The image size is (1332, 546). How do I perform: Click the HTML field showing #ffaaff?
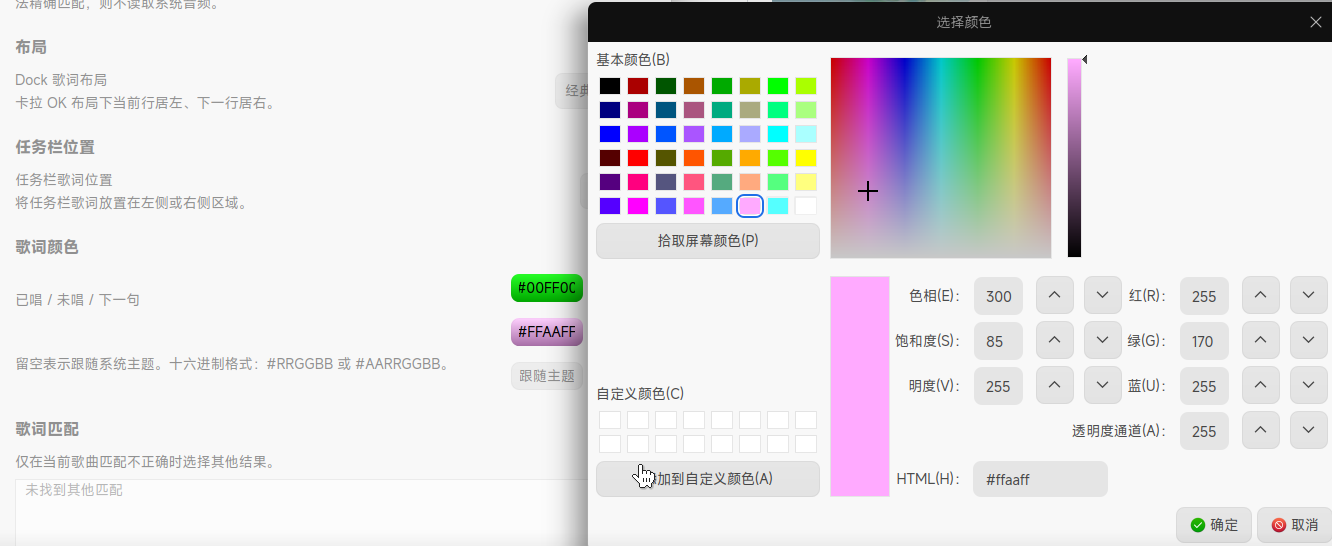(1040, 479)
